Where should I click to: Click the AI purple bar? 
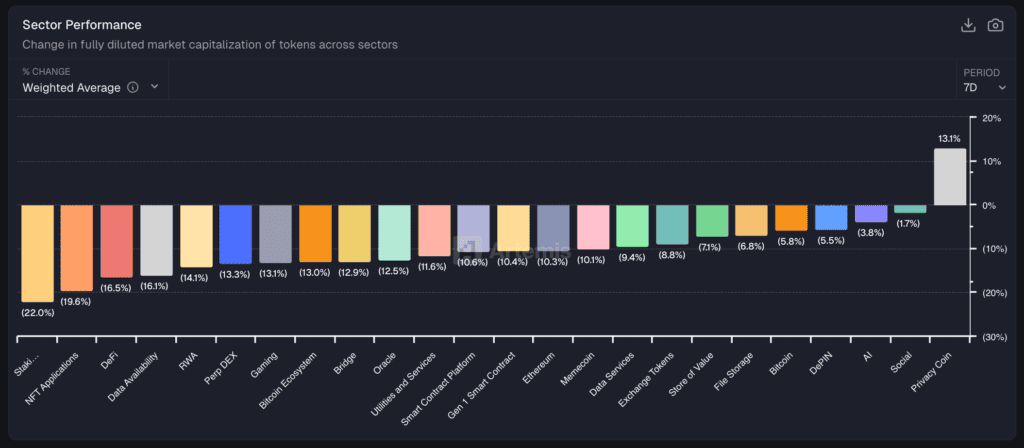pyautogui.click(x=871, y=214)
